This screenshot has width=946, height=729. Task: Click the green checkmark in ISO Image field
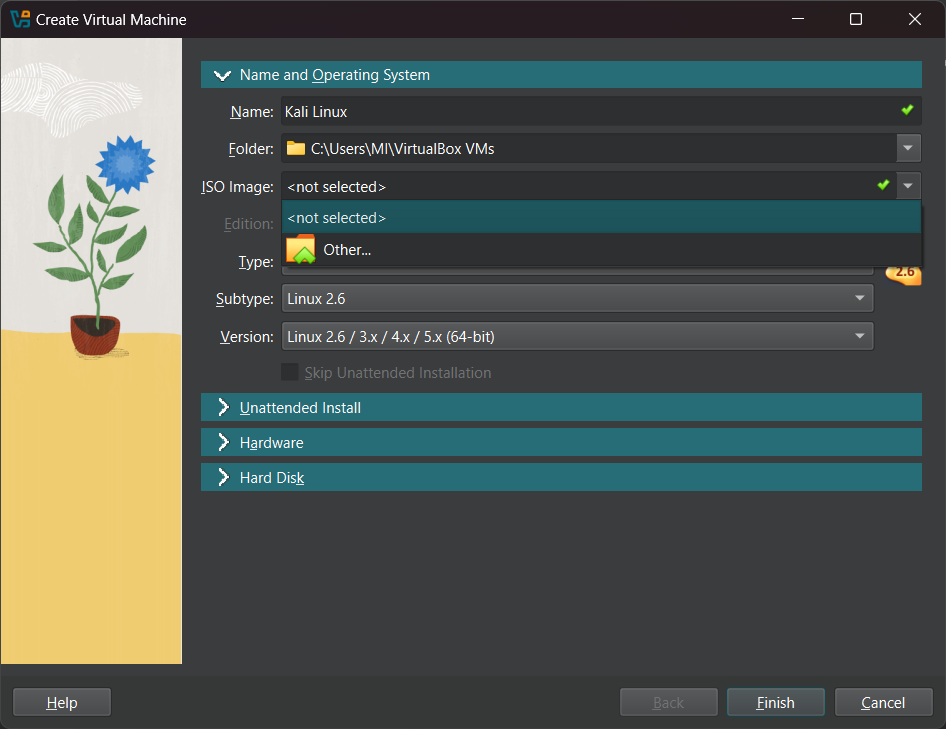[x=883, y=186]
